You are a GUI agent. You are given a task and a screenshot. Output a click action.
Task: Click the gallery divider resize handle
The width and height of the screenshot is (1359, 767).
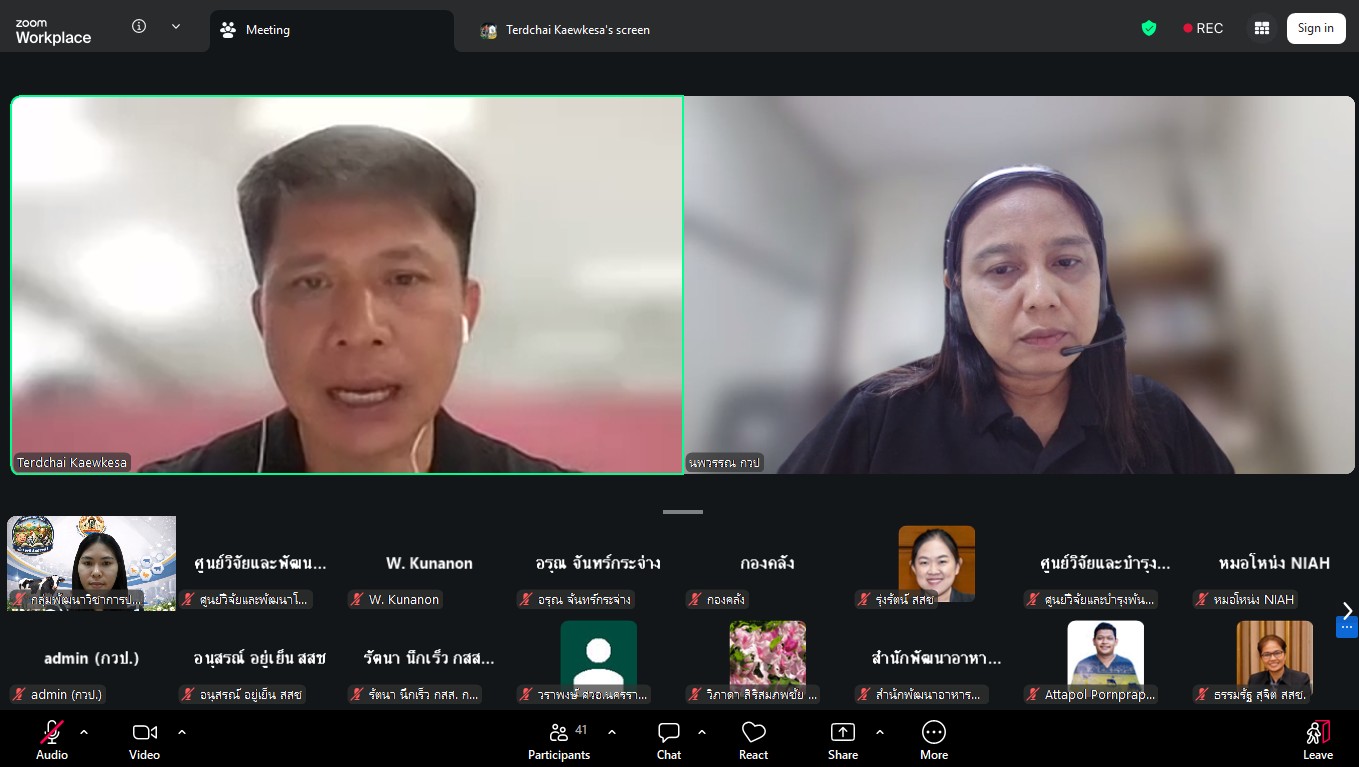683,512
